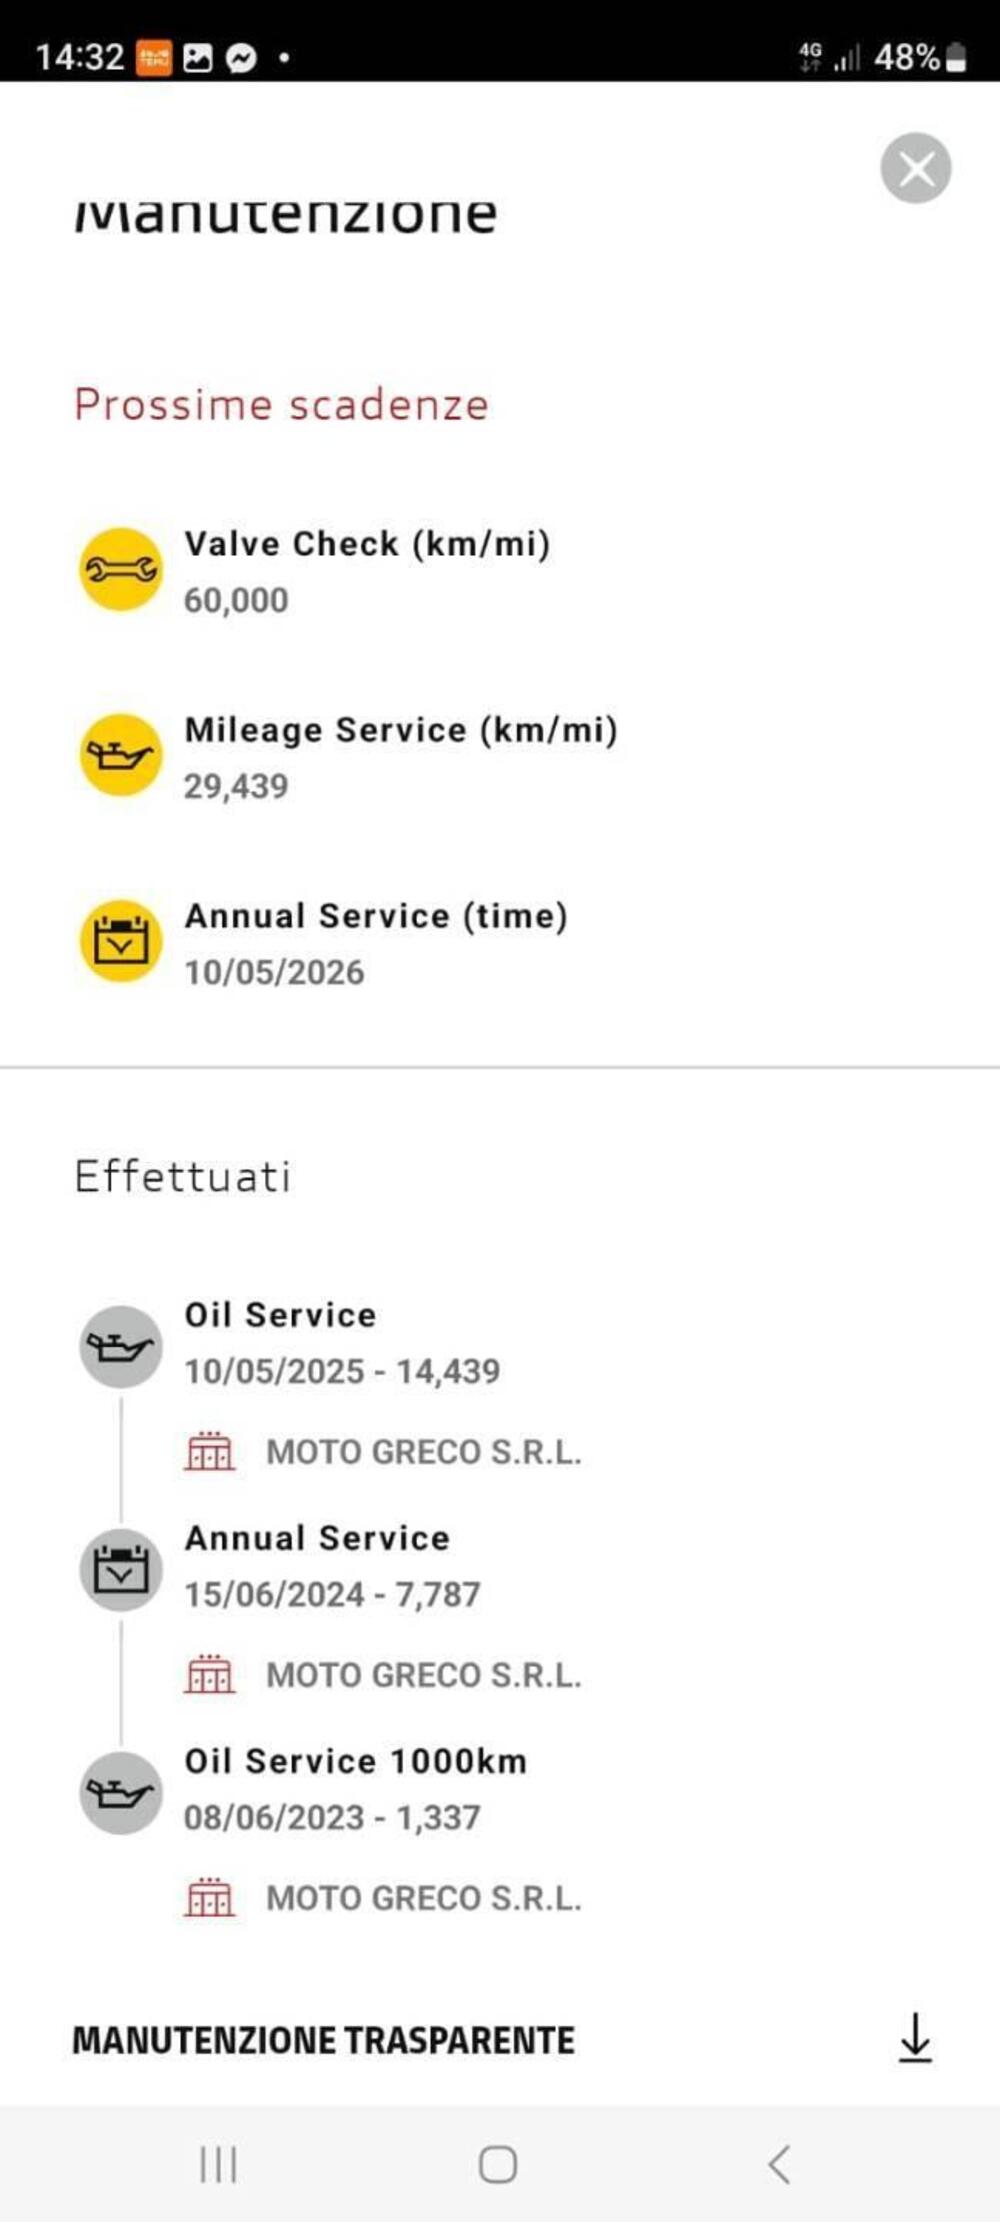Image resolution: width=1000 pixels, height=2222 pixels.
Task: Open MOTO GRECO S.R.L. dealer for 08/06/2023 service
Action: click(x=423, y=1898)
